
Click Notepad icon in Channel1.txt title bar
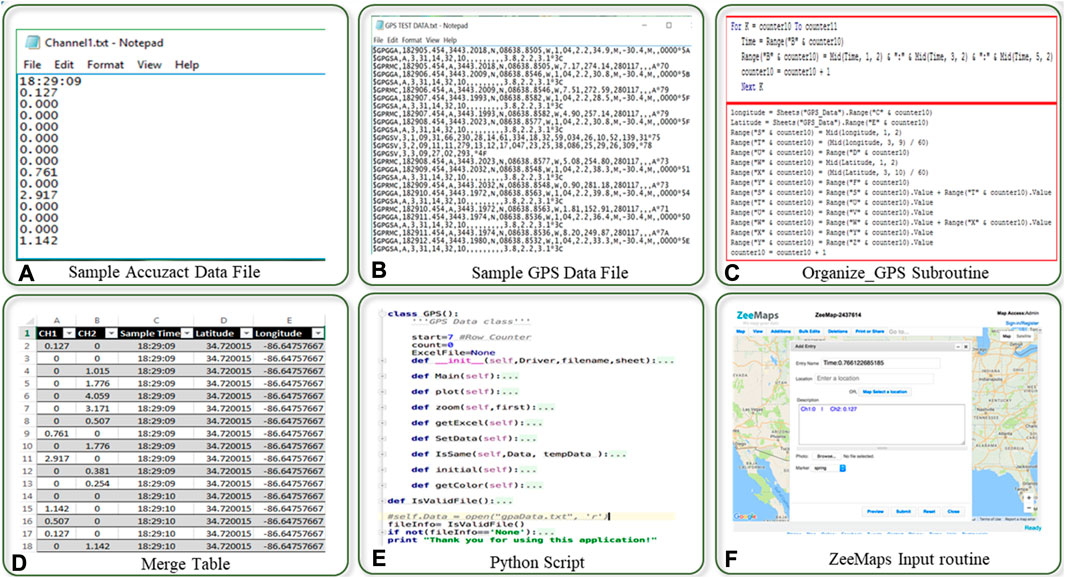coord(32,42)
